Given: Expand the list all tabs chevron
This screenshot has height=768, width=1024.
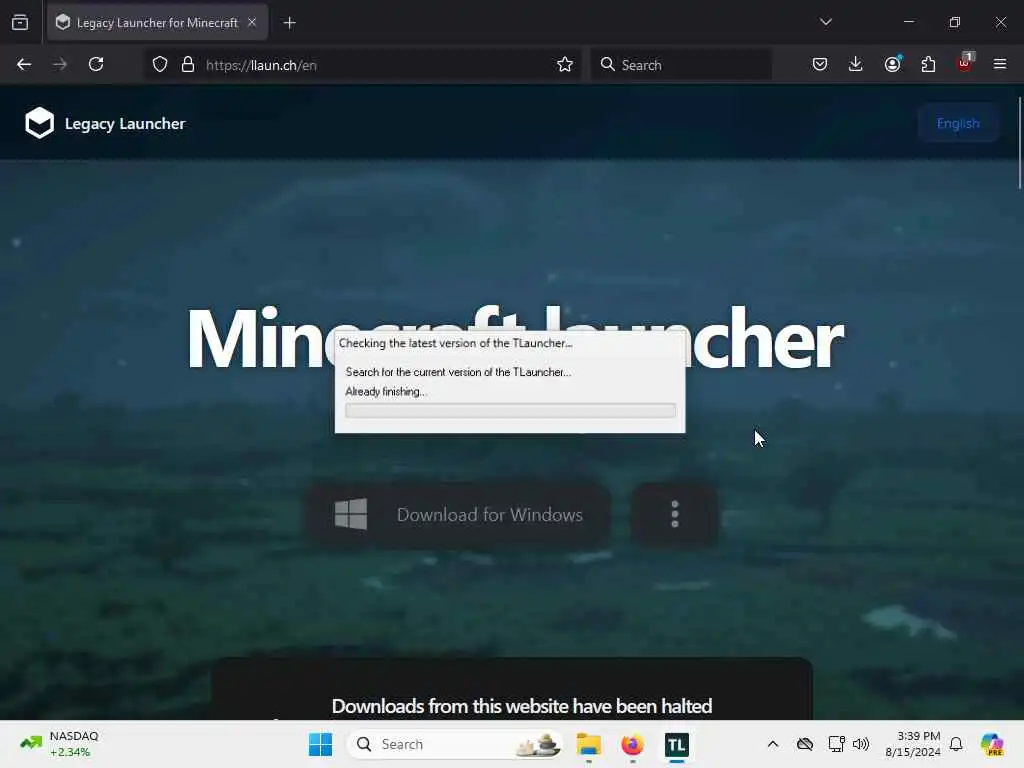Looking at the screenshot, I should tap(825, 22).
